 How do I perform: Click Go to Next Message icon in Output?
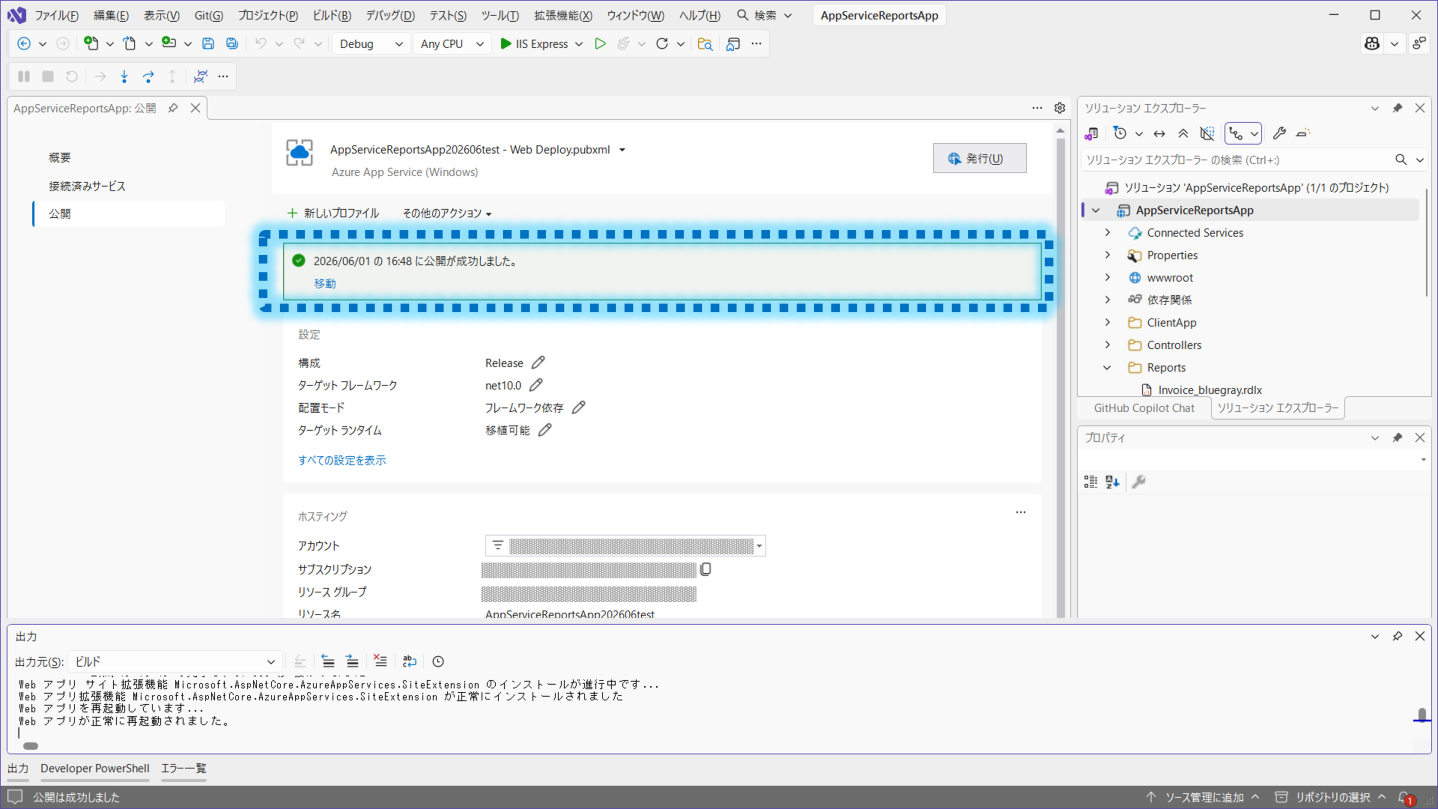click(352, 661)
